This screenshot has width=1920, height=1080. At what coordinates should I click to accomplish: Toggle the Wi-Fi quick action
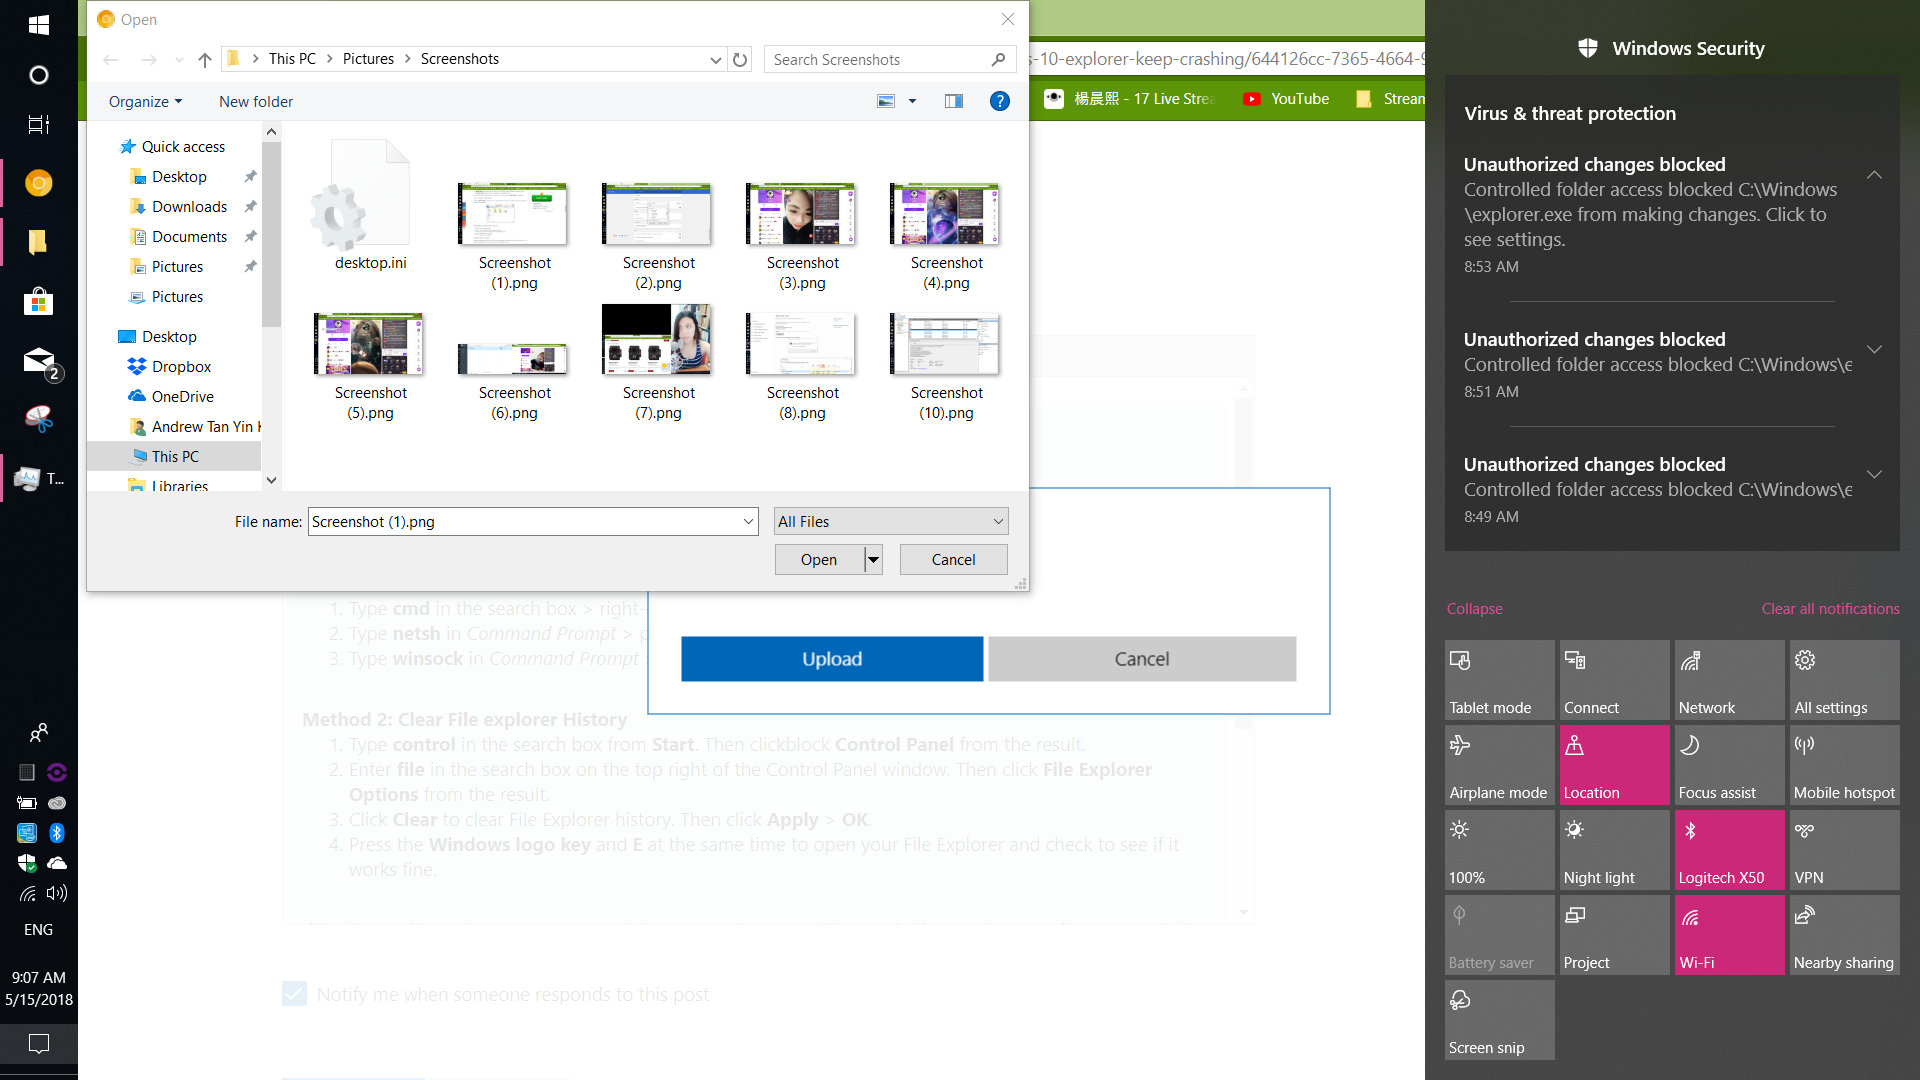pyautogui.click(x=1728, y=935)
